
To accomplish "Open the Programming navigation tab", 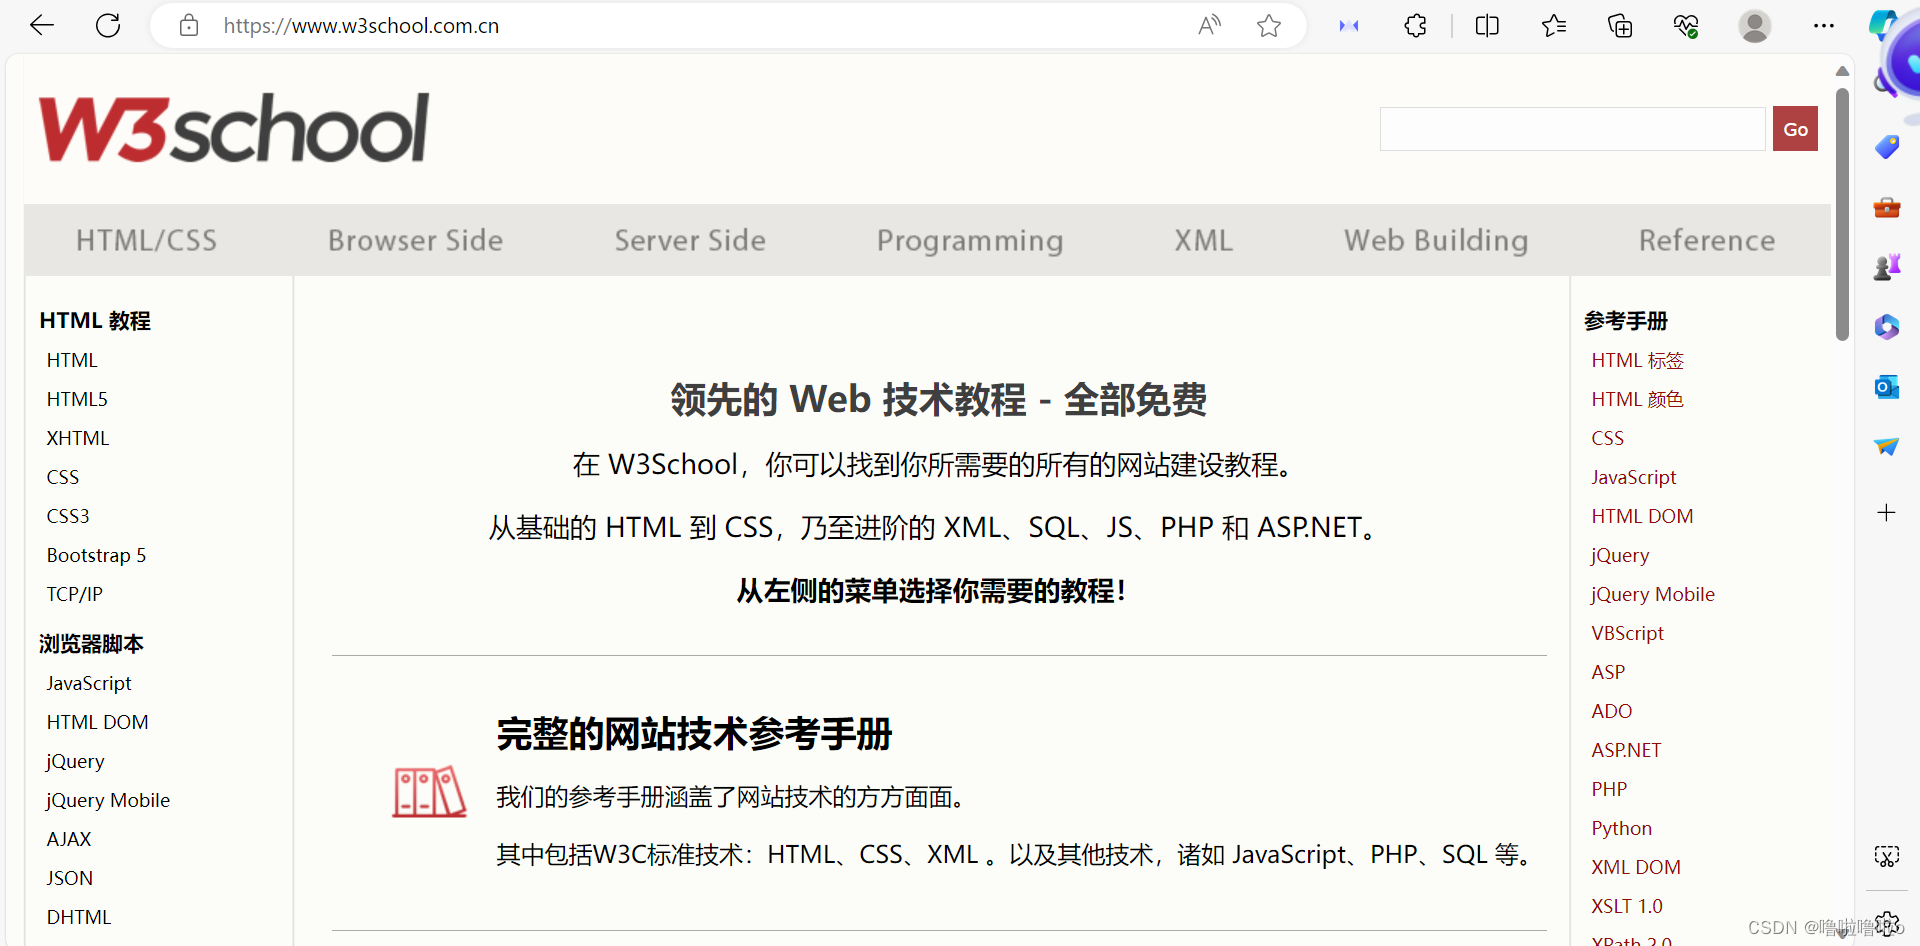I will tap(970, 240).
